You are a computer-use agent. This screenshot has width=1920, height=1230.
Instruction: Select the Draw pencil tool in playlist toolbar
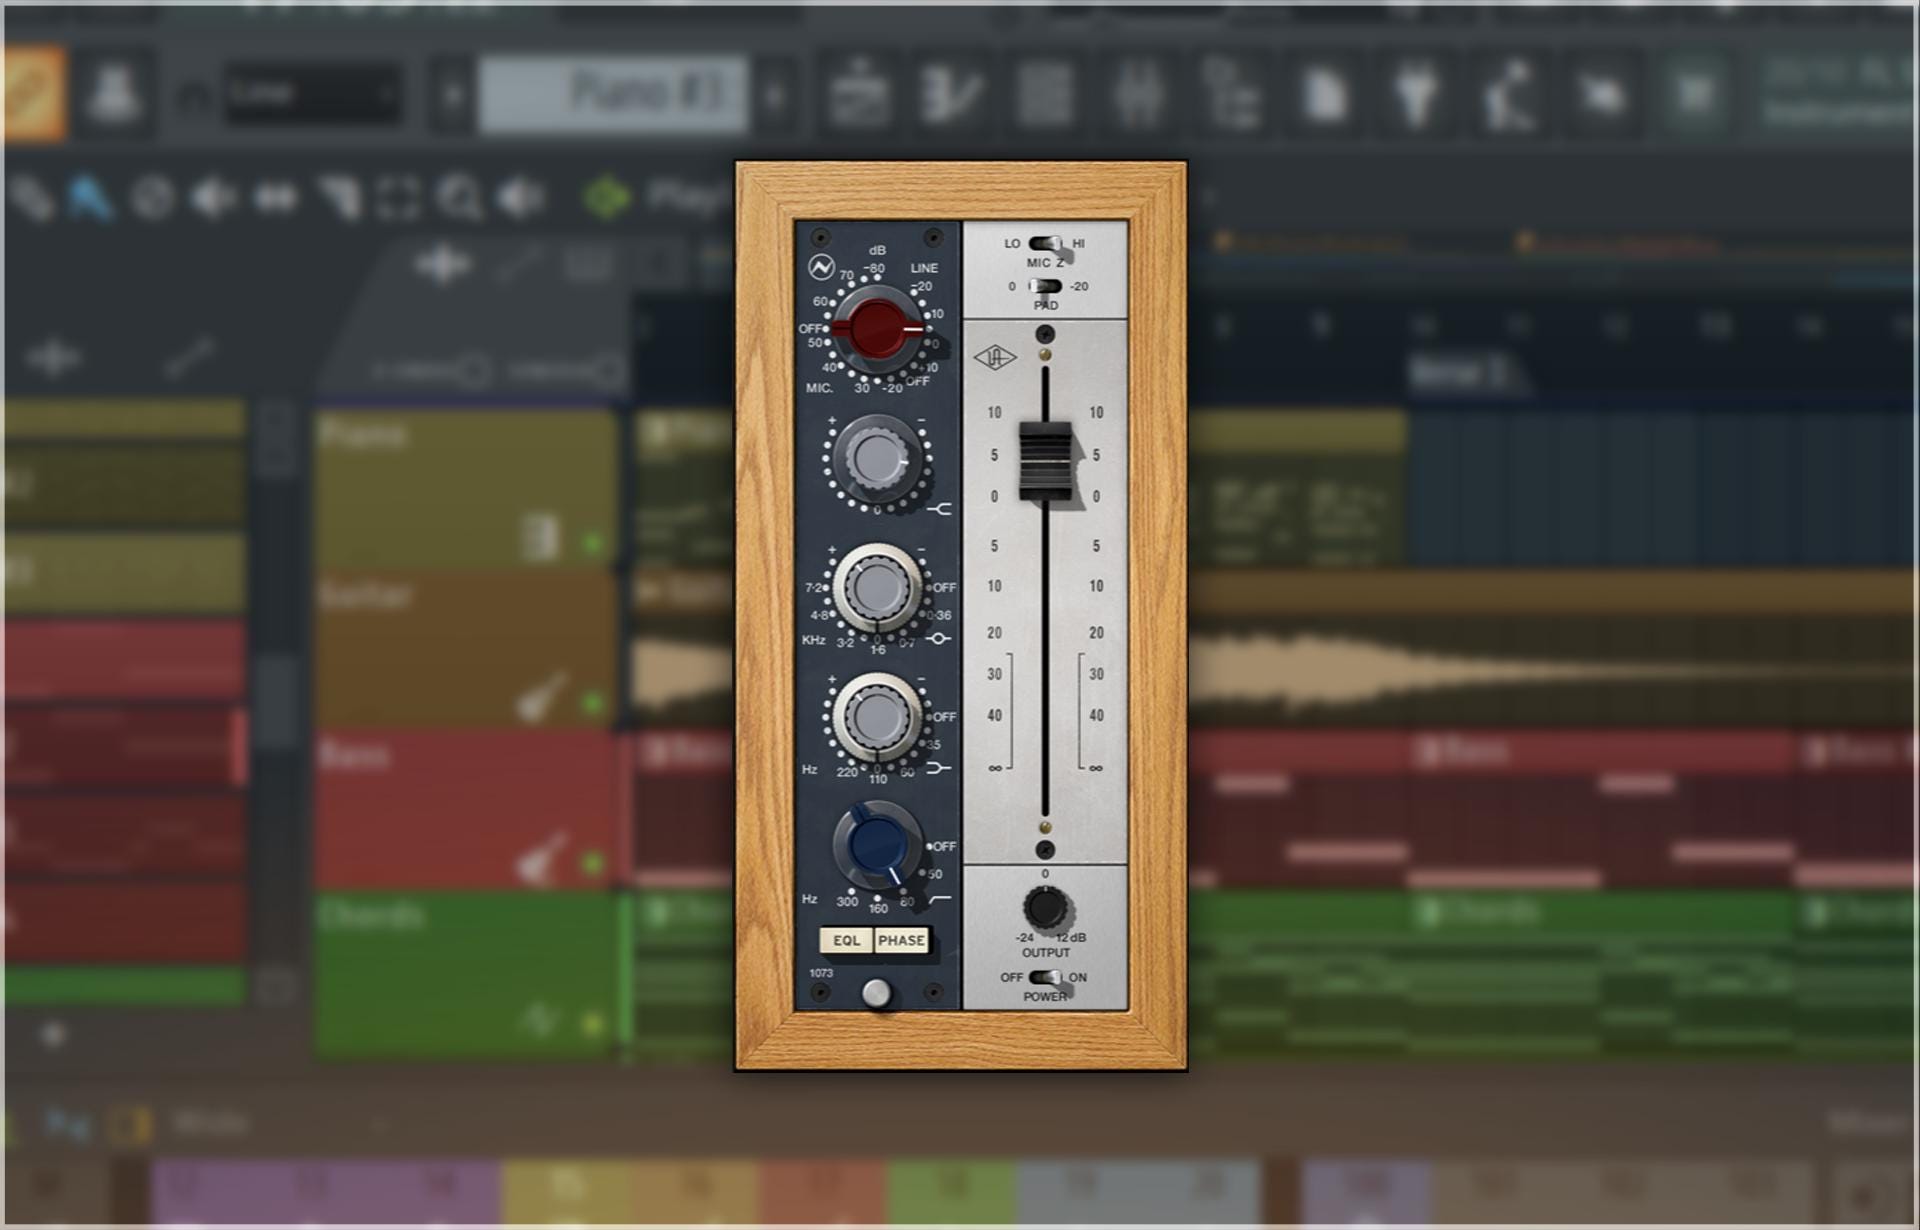click(x=32, y=198)
